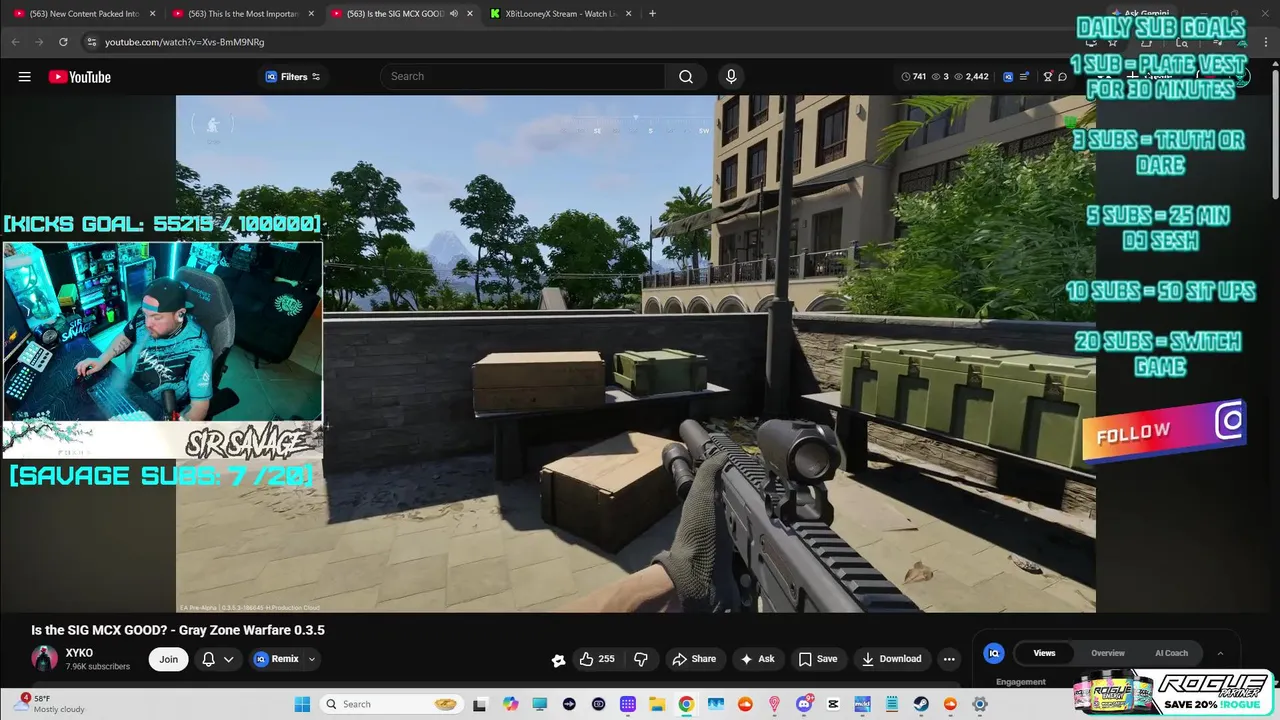1280x720 pixels.
Task: Open Chrome from the taskbar
Action: coord(686,704)
